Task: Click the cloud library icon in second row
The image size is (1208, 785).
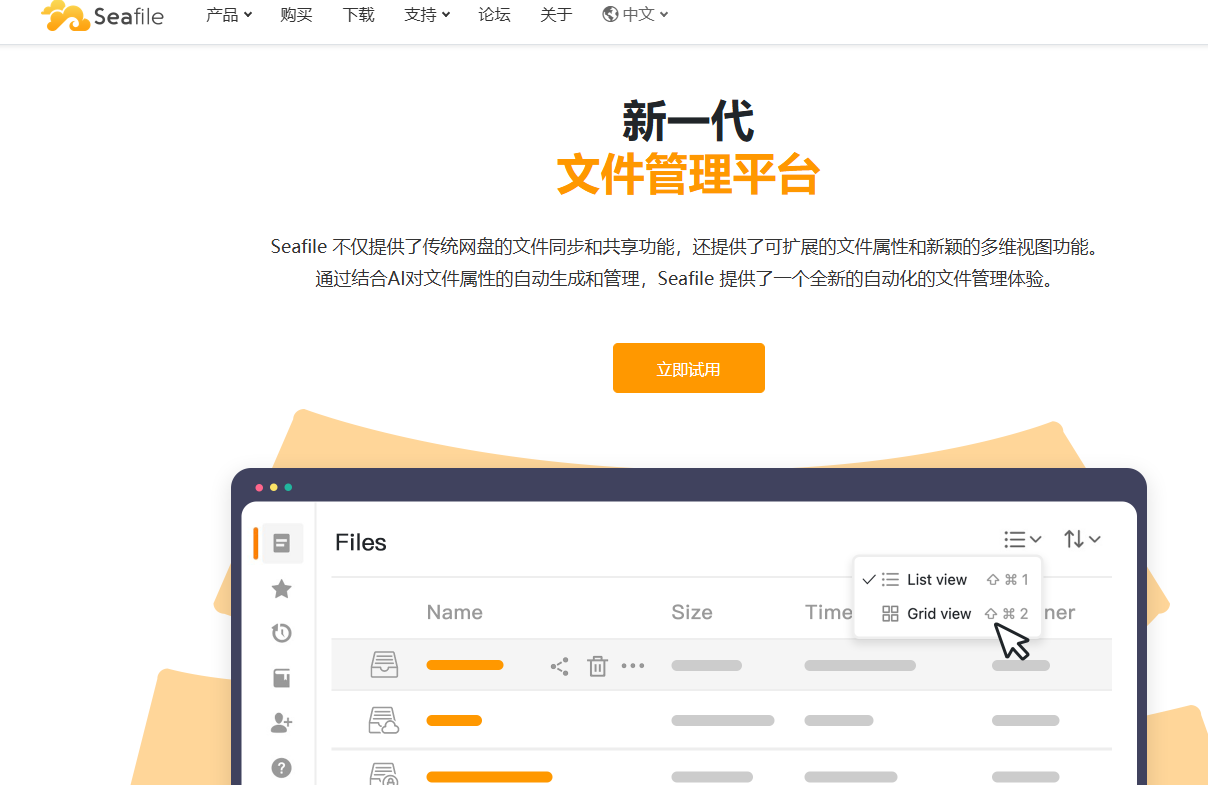Action: point(384,720)
